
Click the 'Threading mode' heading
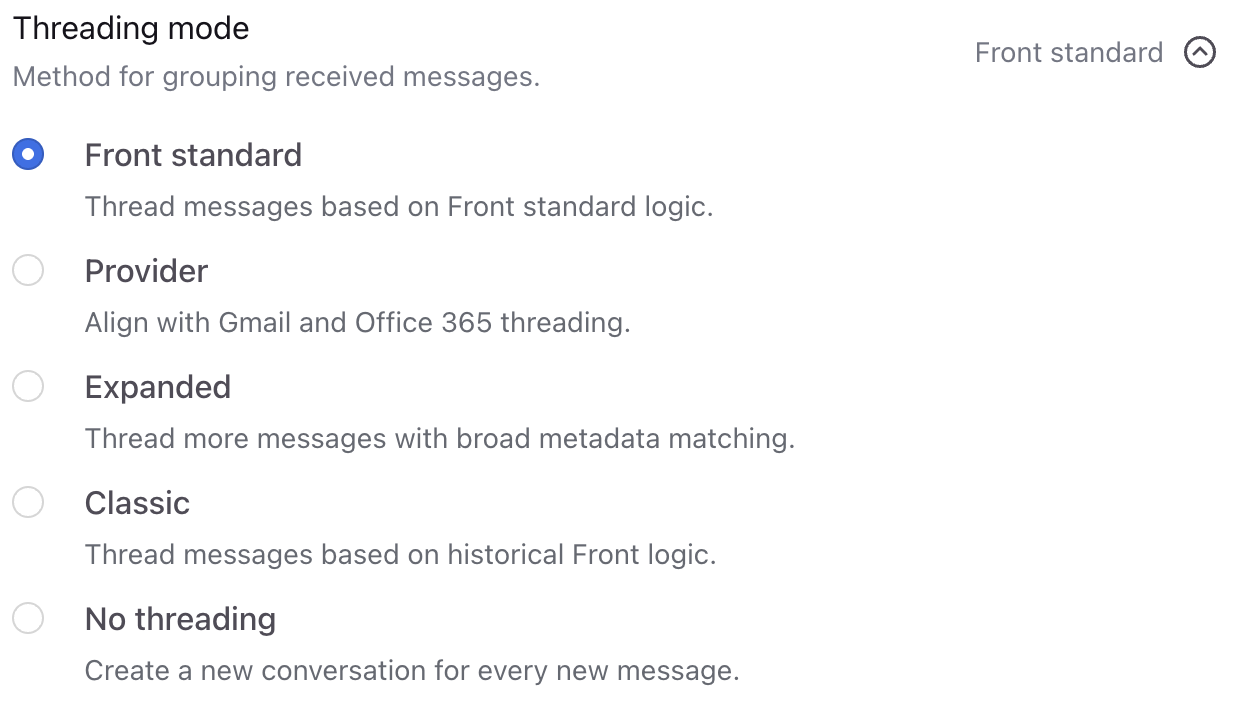[x=131, y=28]
